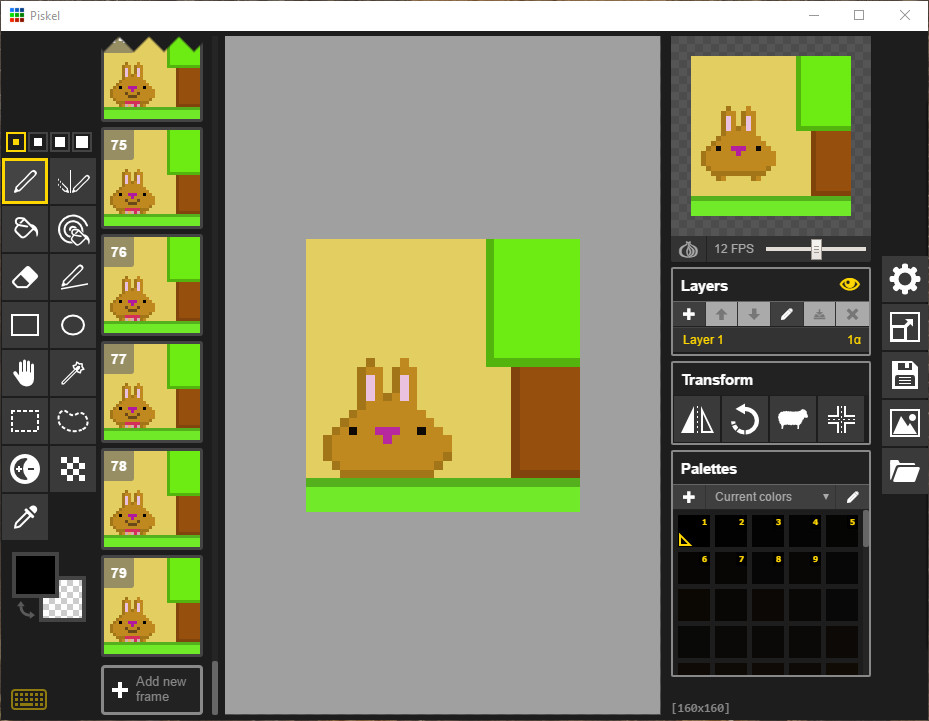Create a new layer
929x721 pixels.
point(689,314)
